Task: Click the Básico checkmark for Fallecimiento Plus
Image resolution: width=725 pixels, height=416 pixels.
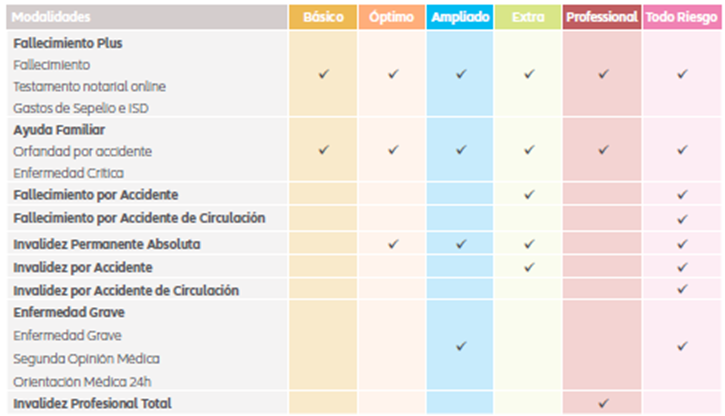Action: click(x=322, y=74)
